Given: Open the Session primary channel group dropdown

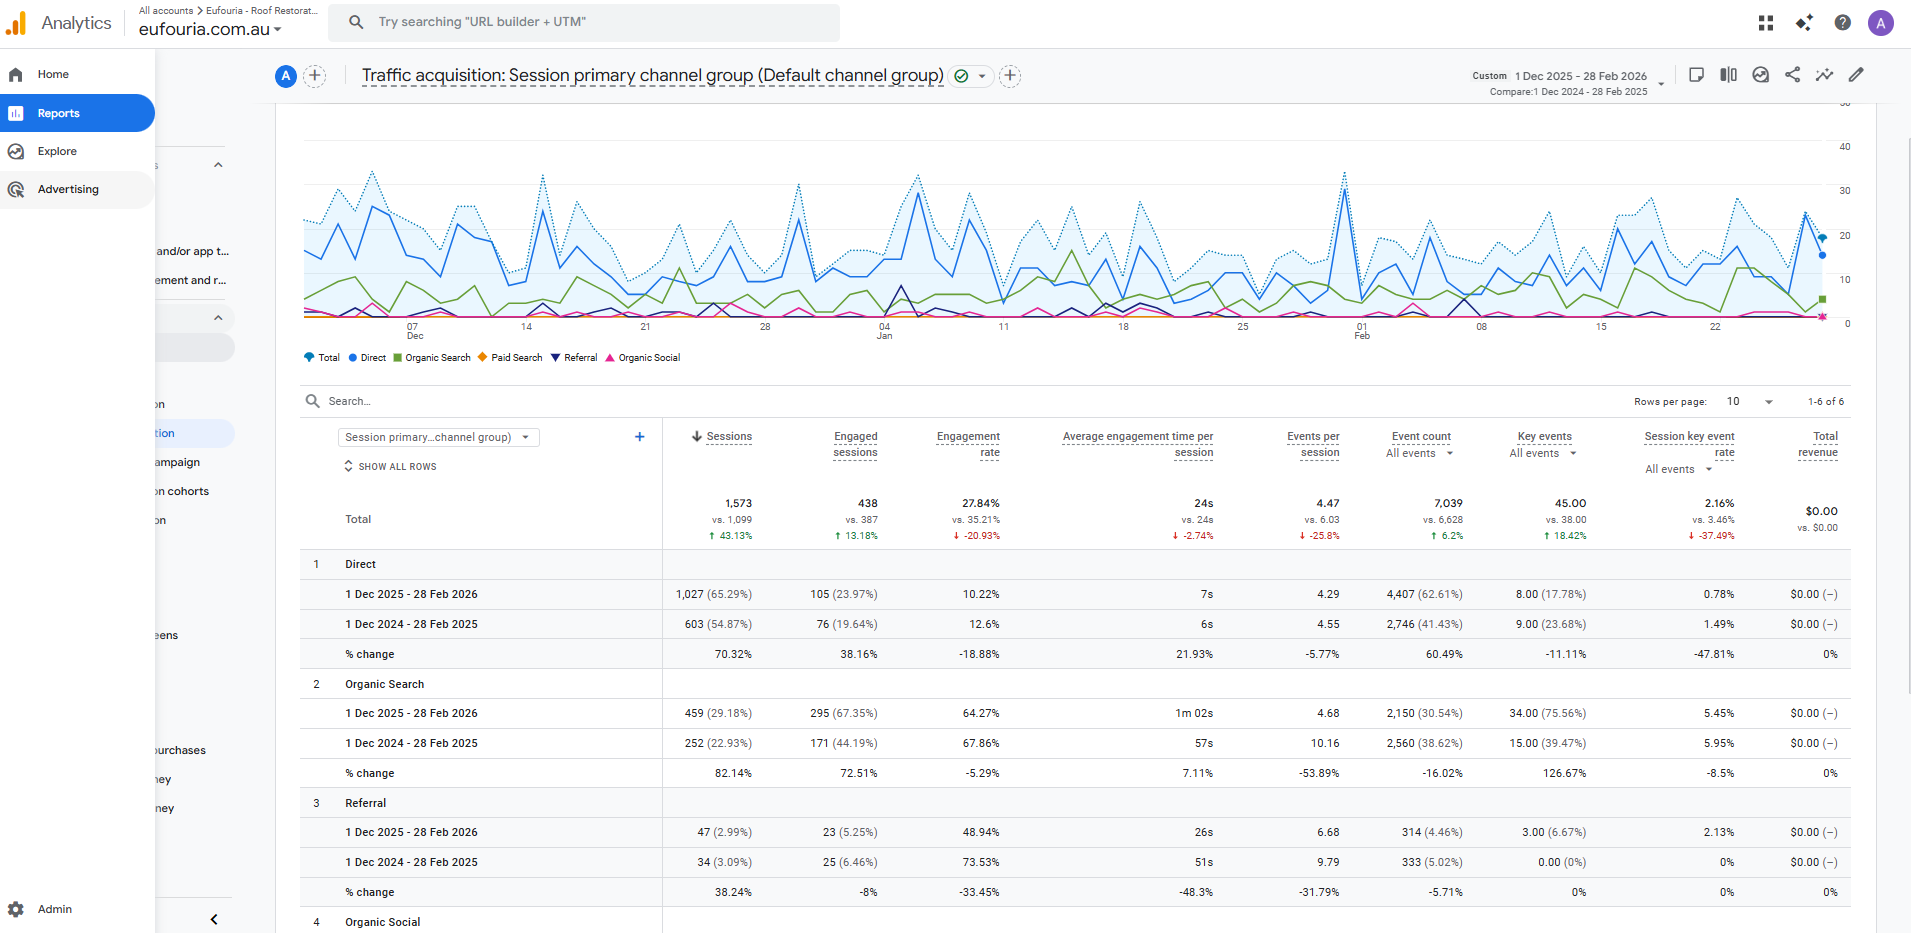Looking at the screenshot, I should (x=439, y=437).
